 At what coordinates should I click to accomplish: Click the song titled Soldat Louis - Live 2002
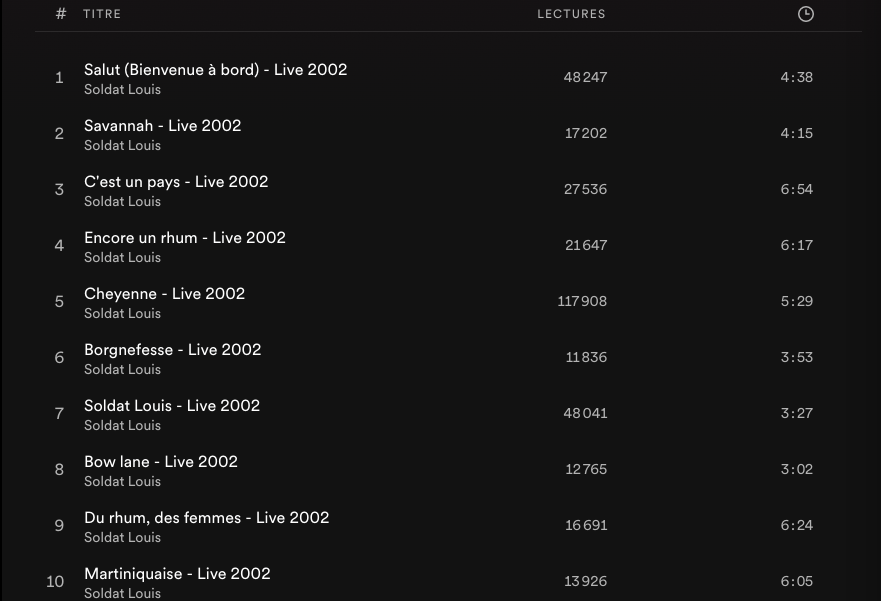click(171, 406)
